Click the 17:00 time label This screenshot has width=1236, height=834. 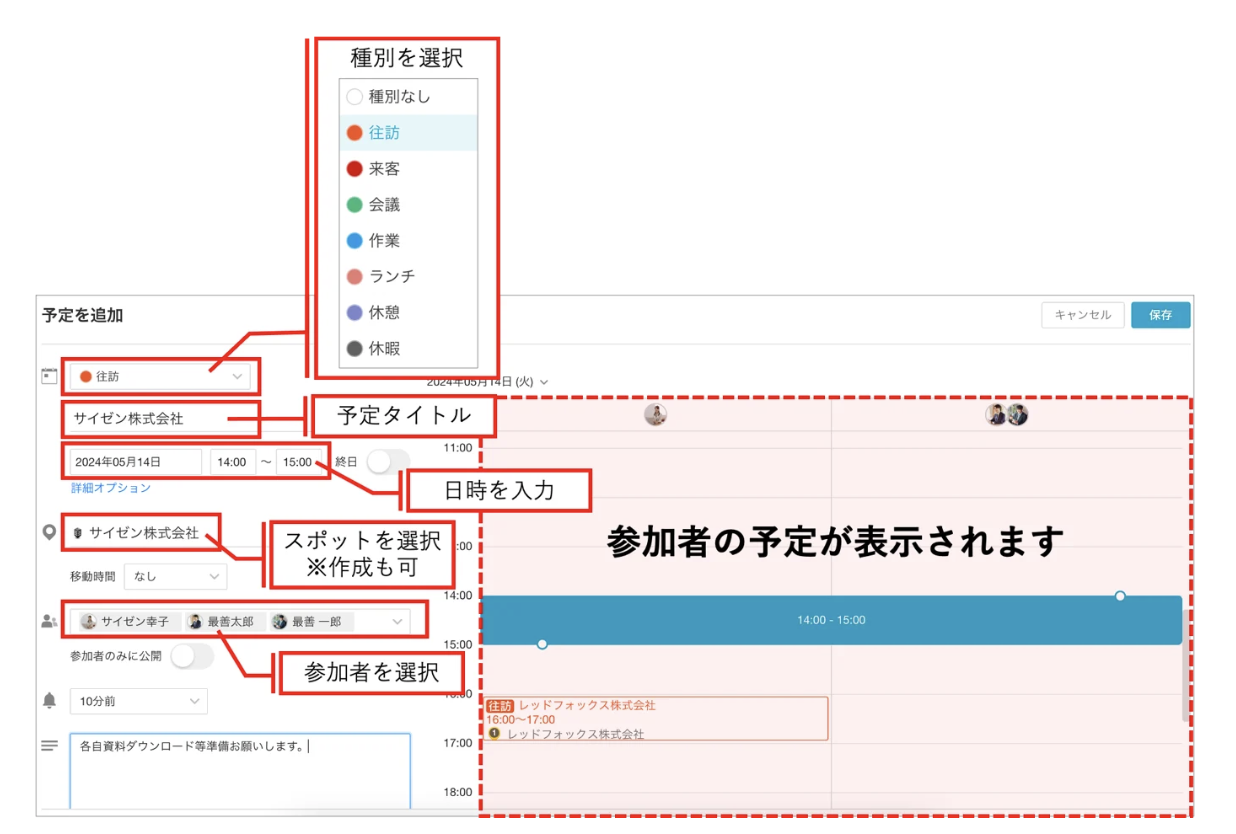[x=458, y=743]
